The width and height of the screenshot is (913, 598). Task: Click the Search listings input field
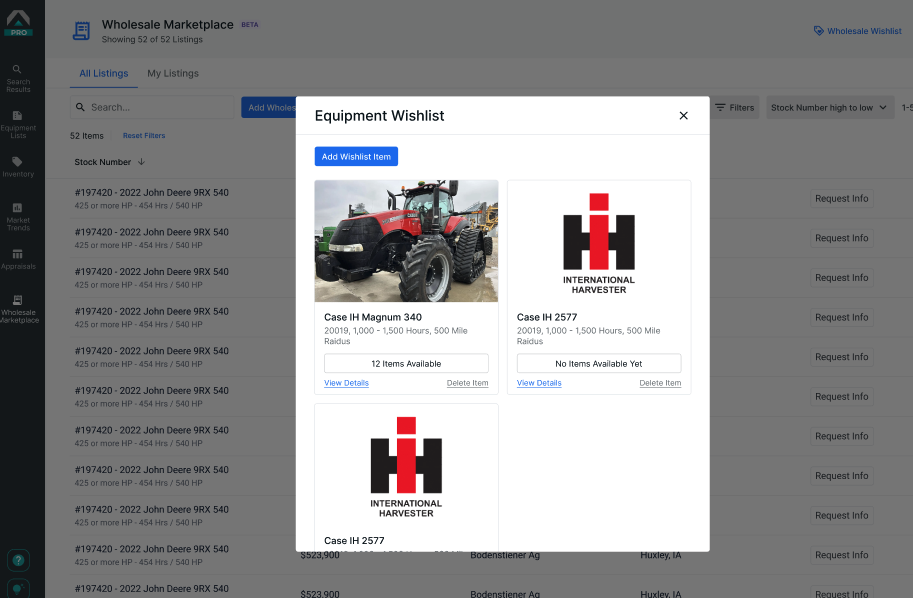pyautogui.click(x=153, y=107)
